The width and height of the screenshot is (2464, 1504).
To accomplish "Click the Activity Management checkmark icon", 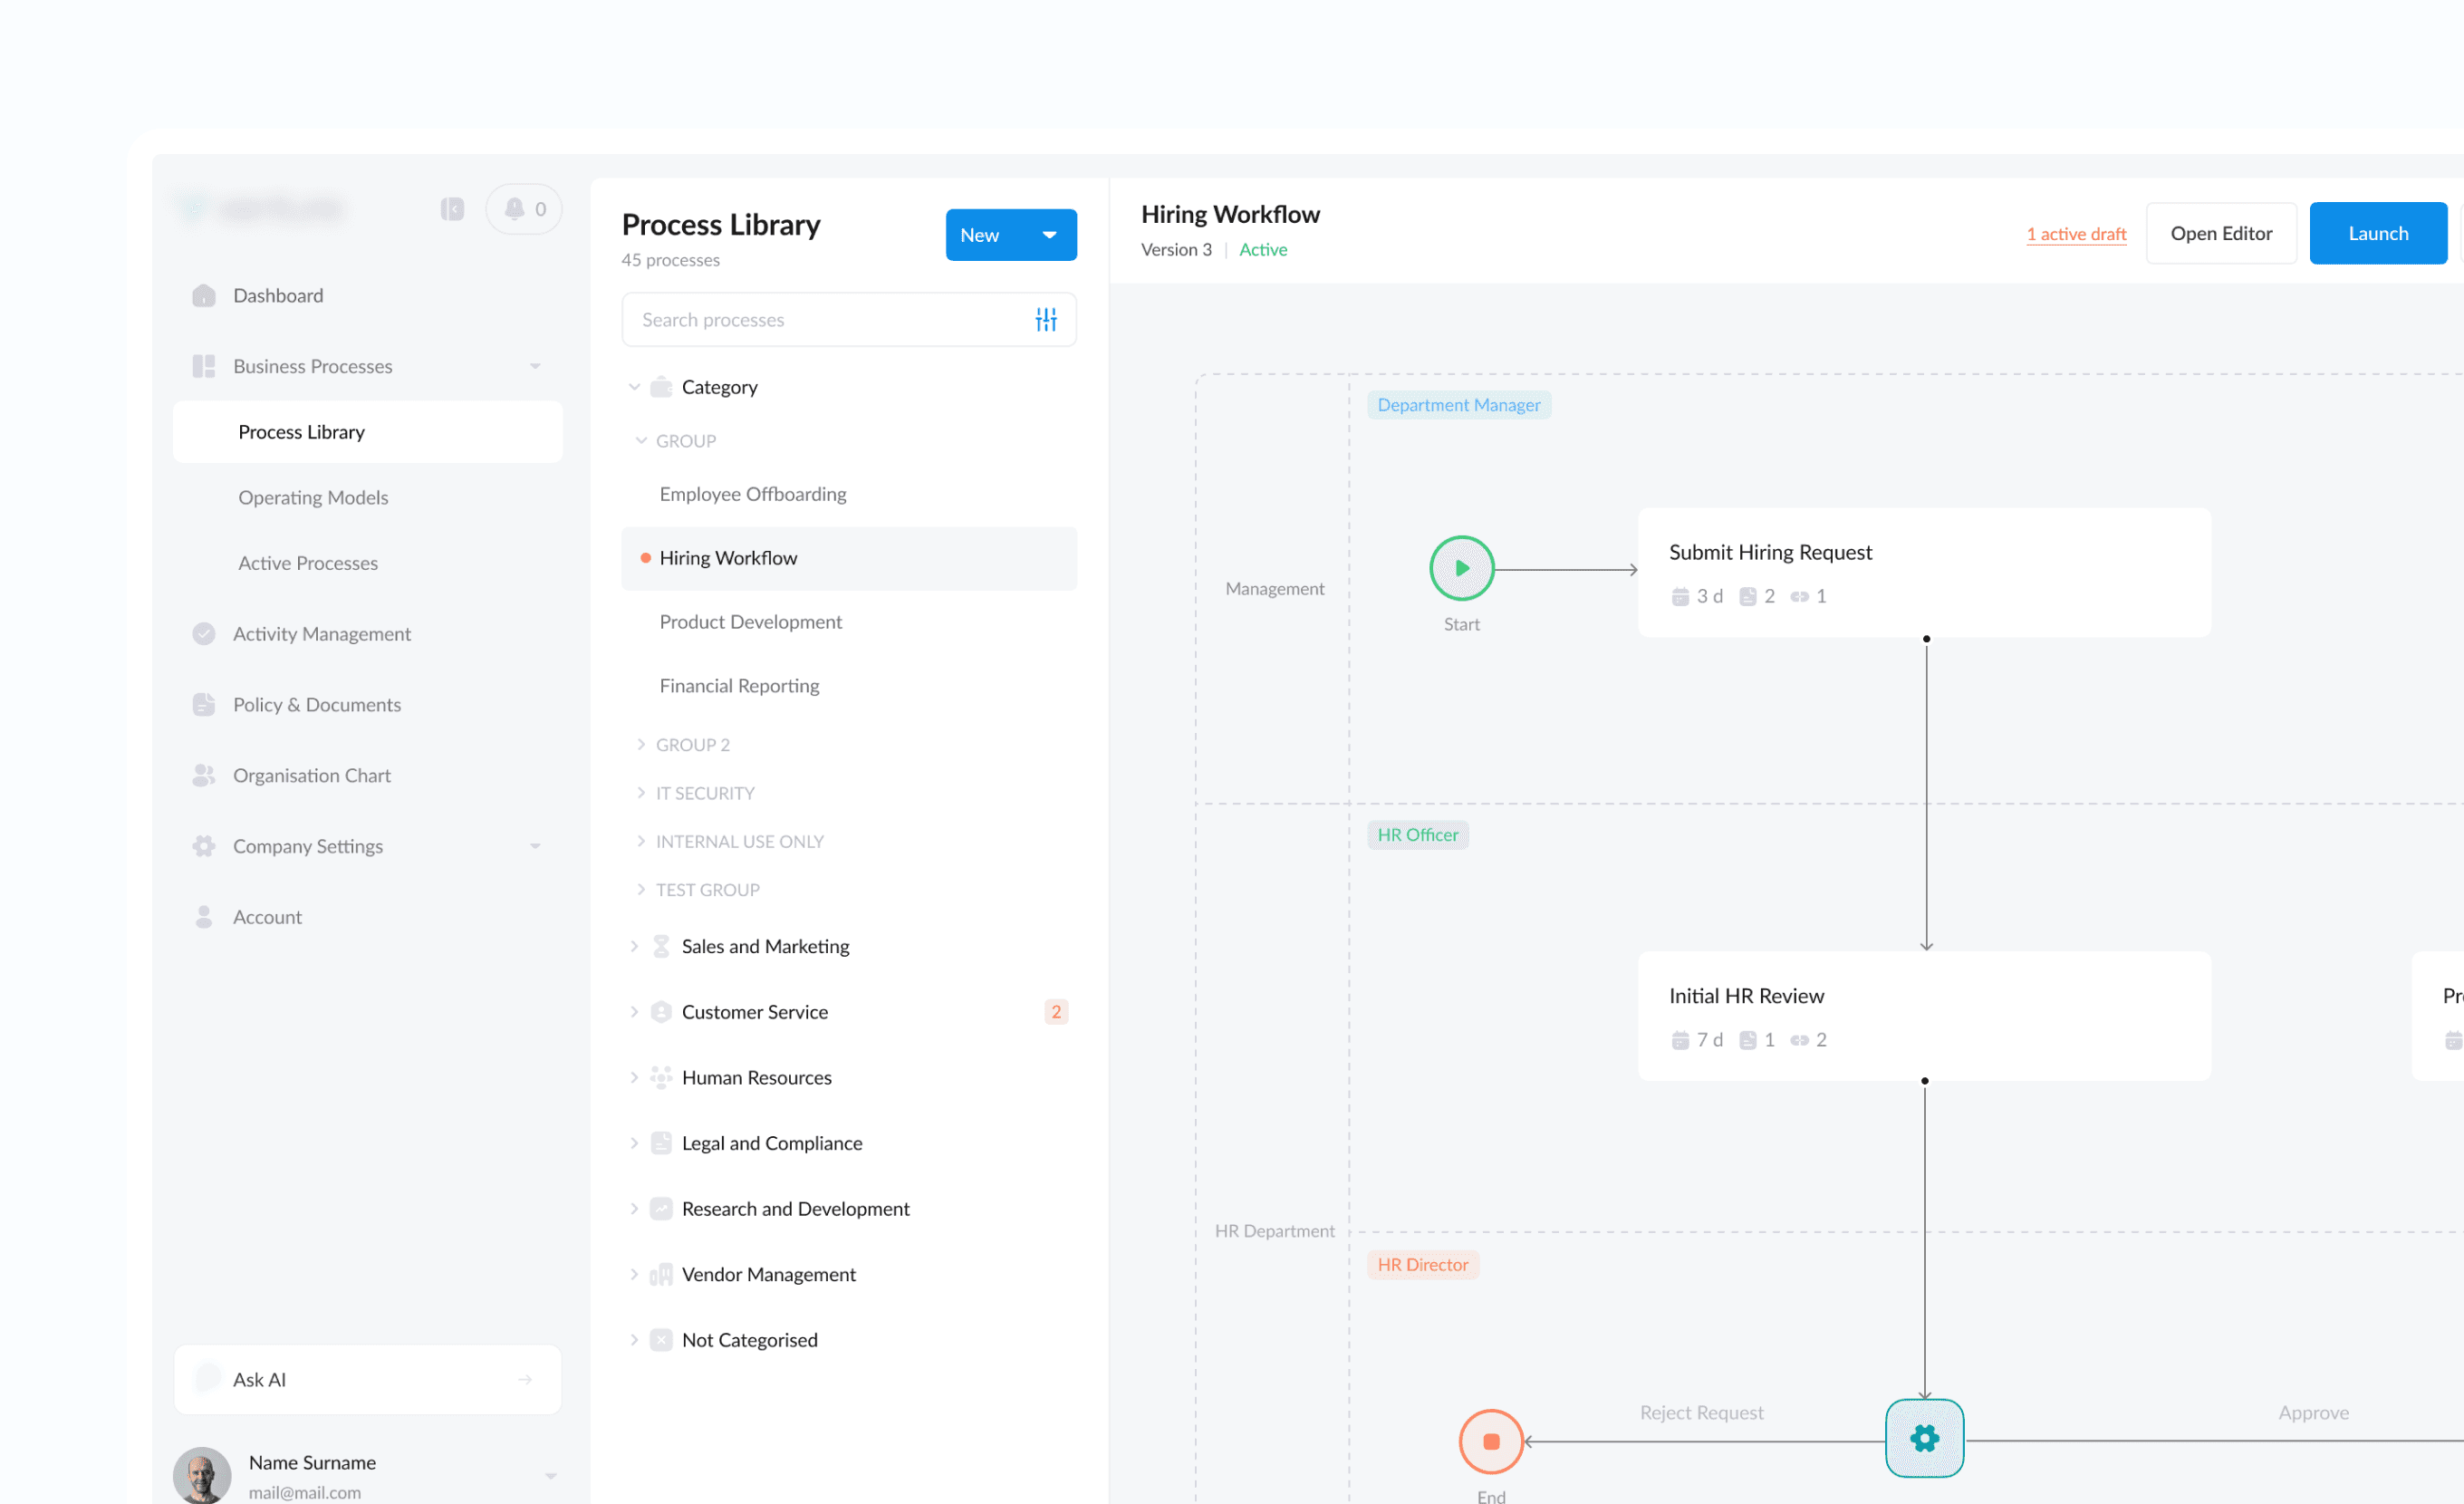I will (204, 634).
